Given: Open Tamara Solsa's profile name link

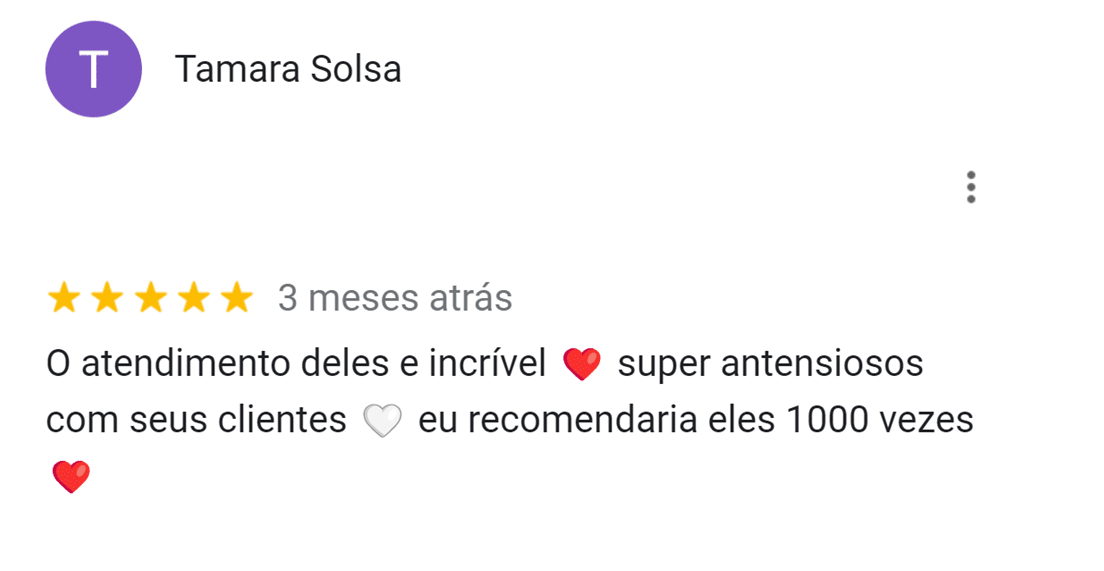Looking at the screenshot, I should (288, 70).
